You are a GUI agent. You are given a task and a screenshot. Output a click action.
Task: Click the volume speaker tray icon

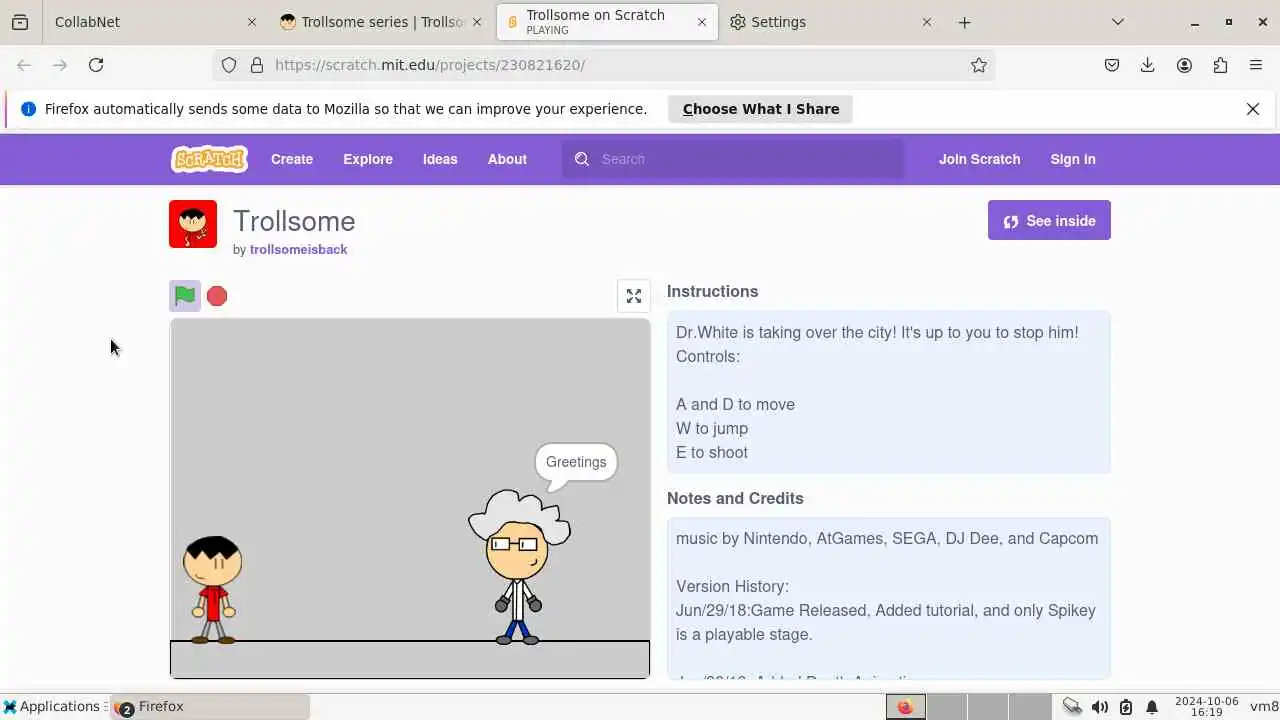(x=1100, y=707)
